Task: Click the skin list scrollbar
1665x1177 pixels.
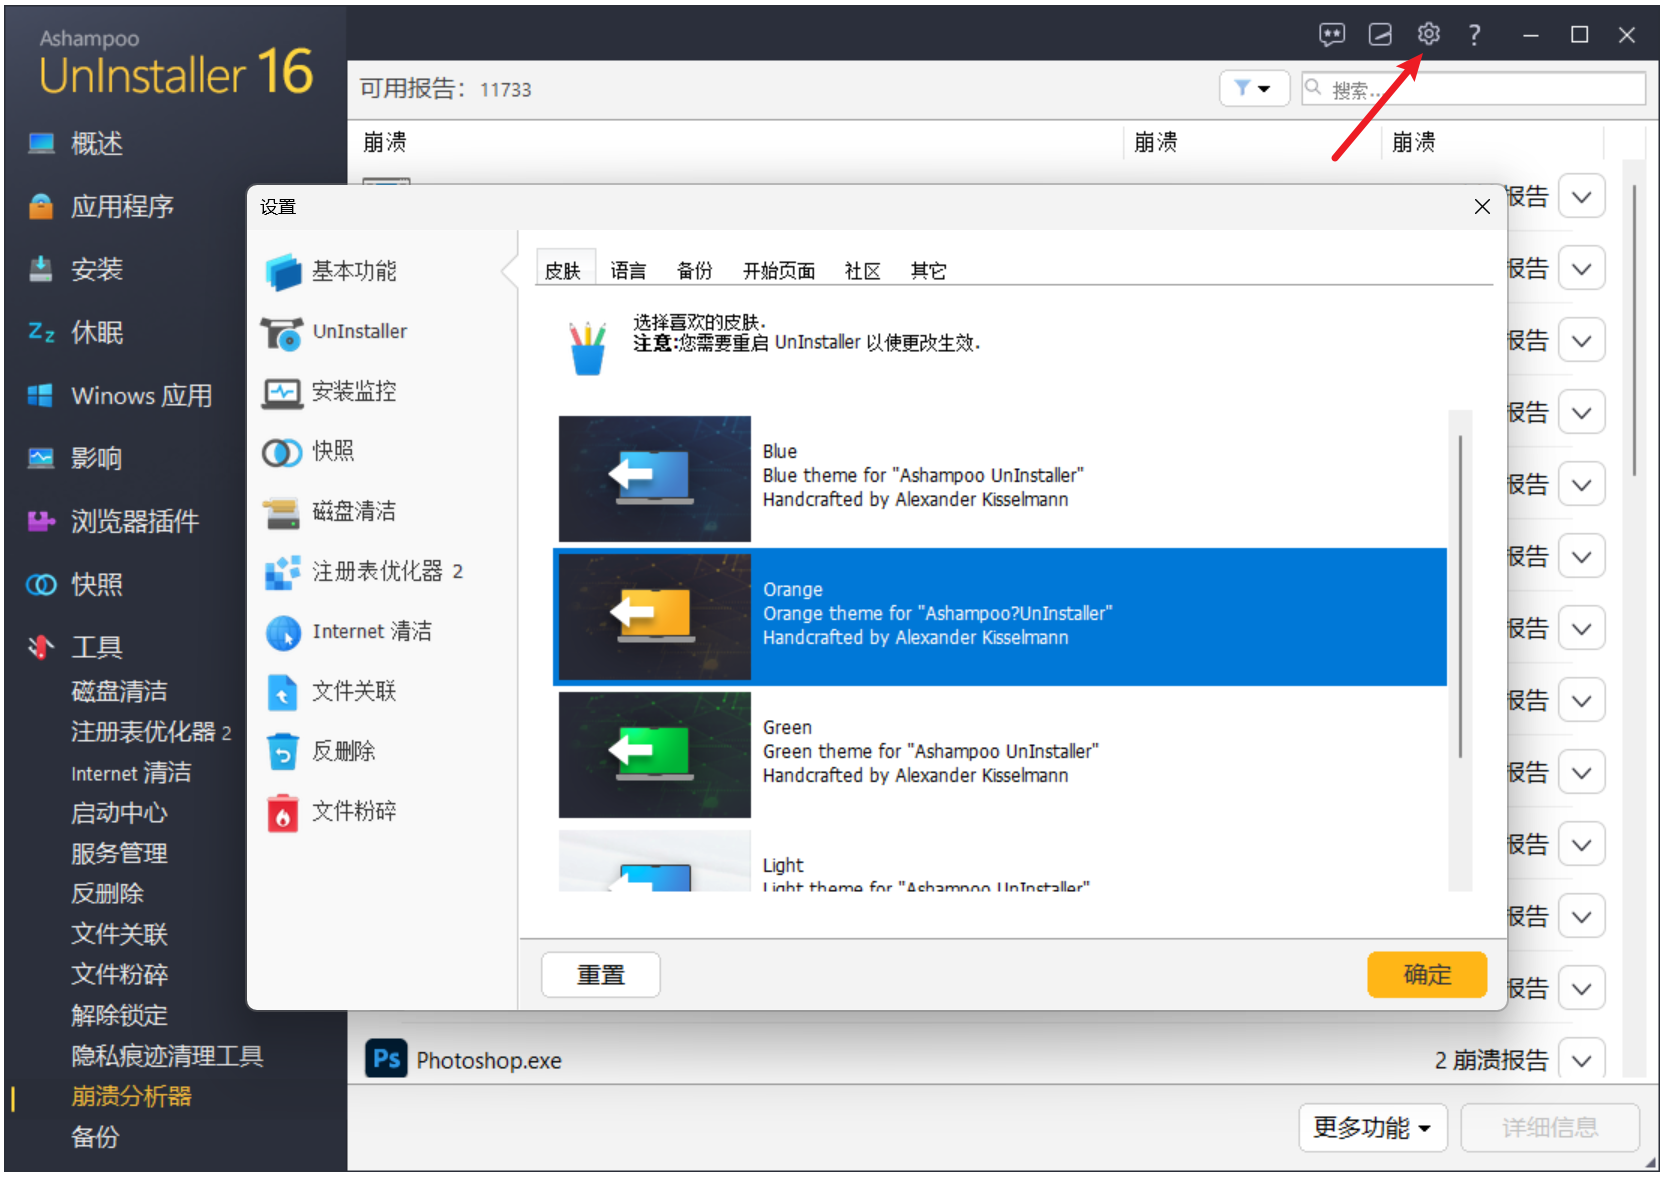Action: coord(1460,596)
